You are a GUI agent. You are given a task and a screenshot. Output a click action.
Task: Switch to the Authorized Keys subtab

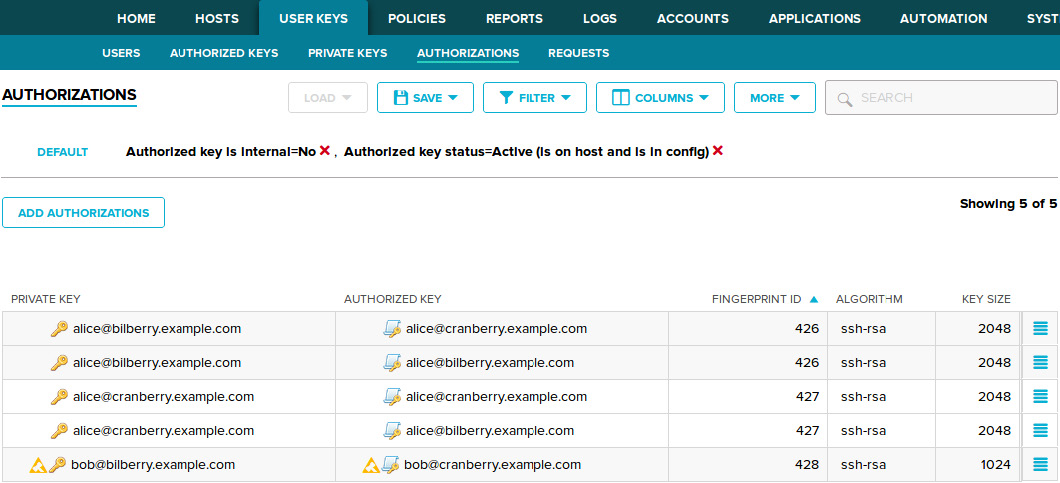pos(224,53)
